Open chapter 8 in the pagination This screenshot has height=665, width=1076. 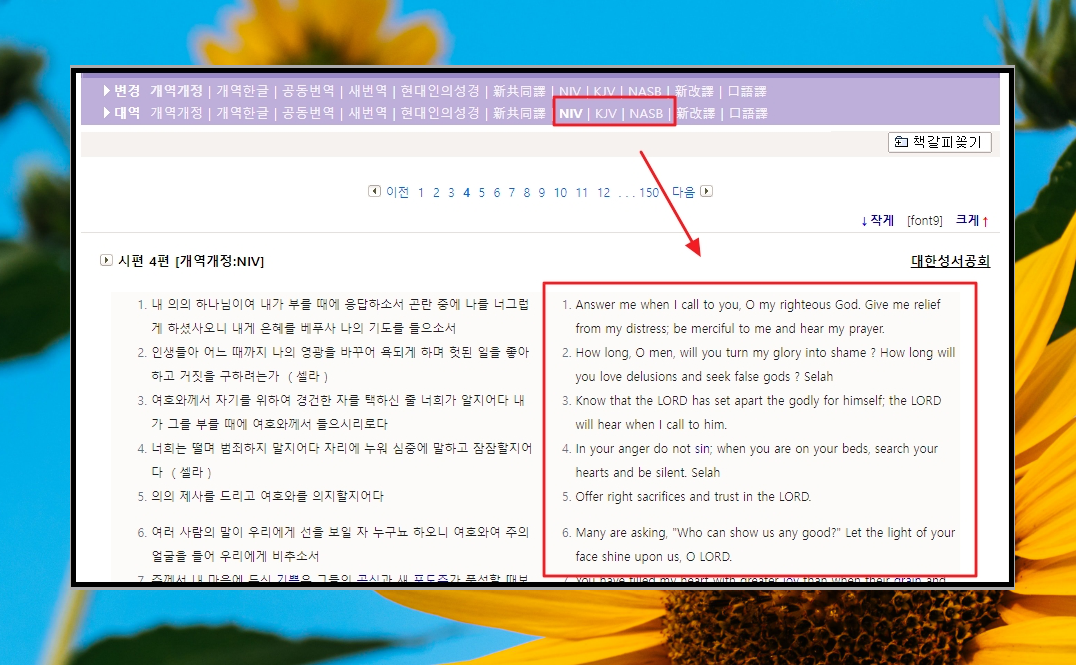[526, 192]
